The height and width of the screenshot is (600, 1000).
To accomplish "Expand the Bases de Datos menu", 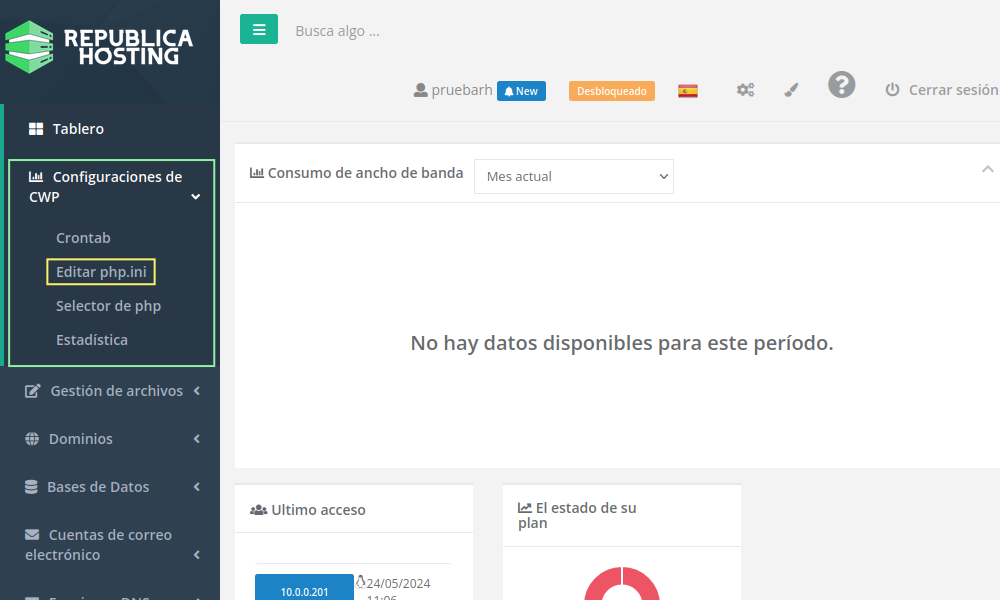I will click(x=112, y=487).
